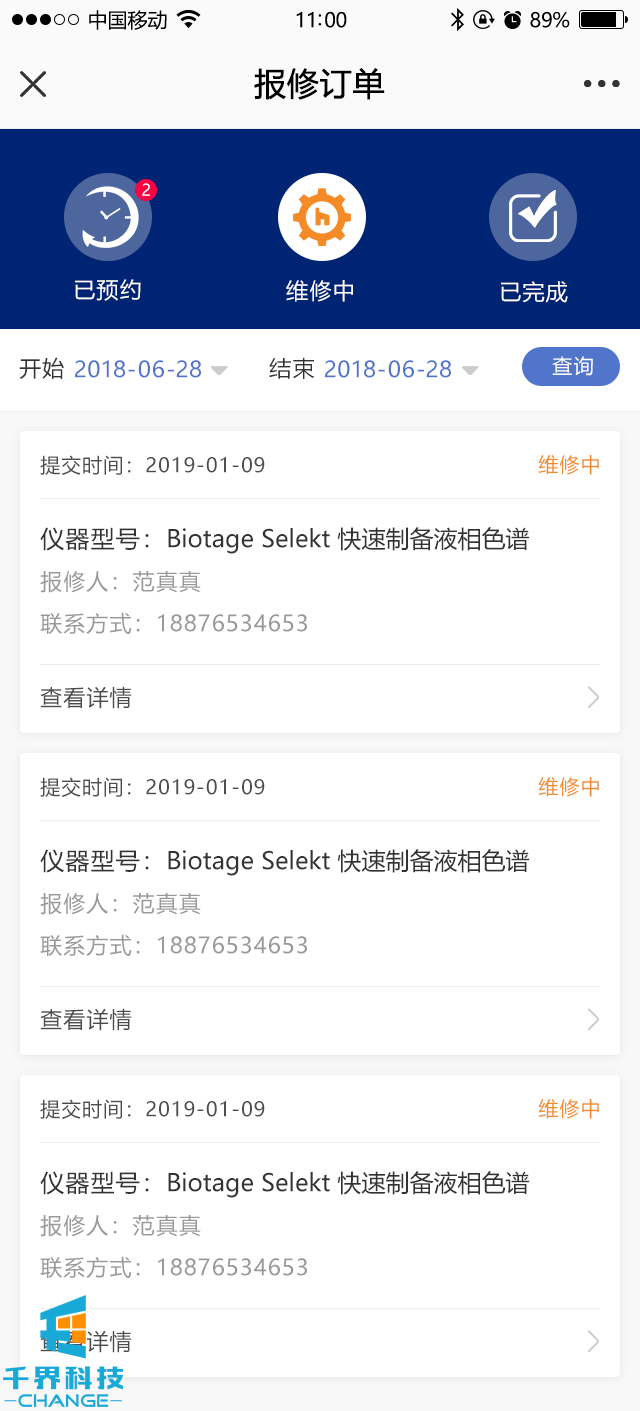The height and width of the screenshot is (1411, 640).
Task: Select the start date 2018-06-28 field
Action: pyautogui.click(x=138, y=369)
